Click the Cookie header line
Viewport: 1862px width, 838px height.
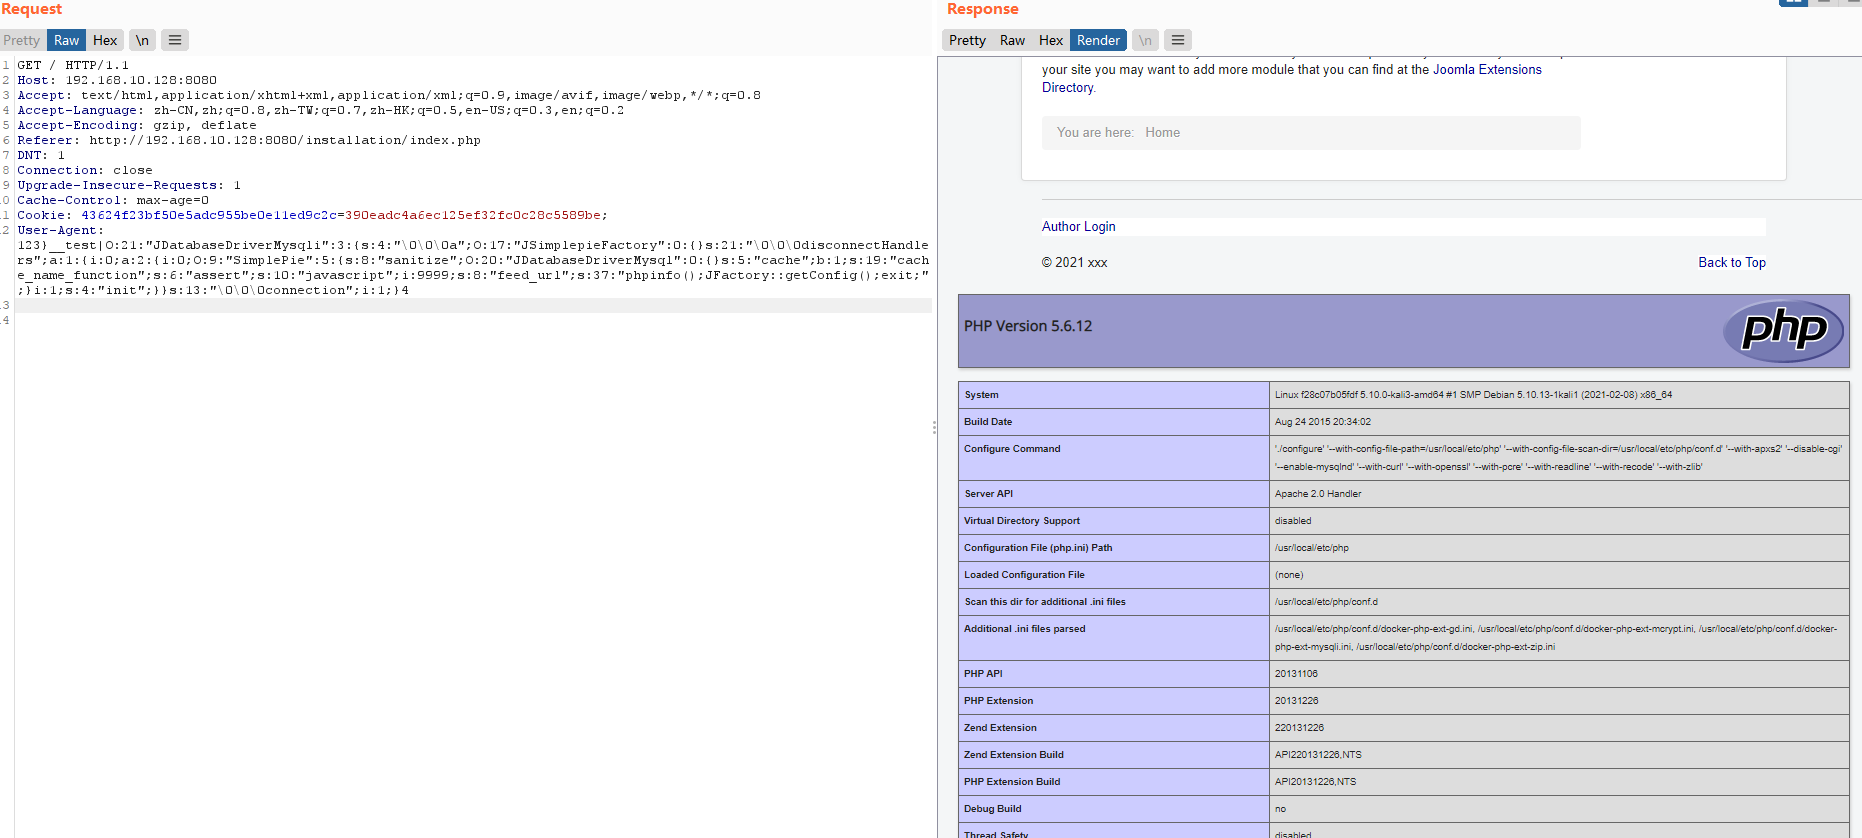(x=312, y=215)
